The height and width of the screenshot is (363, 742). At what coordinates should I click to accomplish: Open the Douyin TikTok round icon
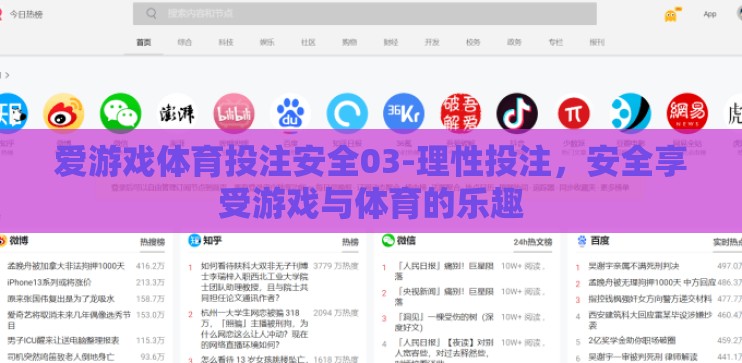(x=517, y=113)
